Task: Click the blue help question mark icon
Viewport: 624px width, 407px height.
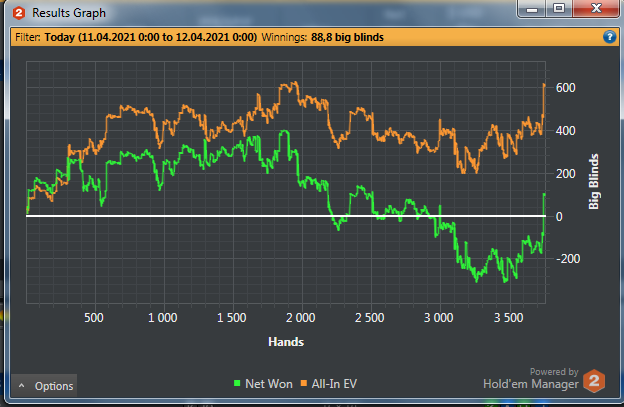Action: coord(609,37)
